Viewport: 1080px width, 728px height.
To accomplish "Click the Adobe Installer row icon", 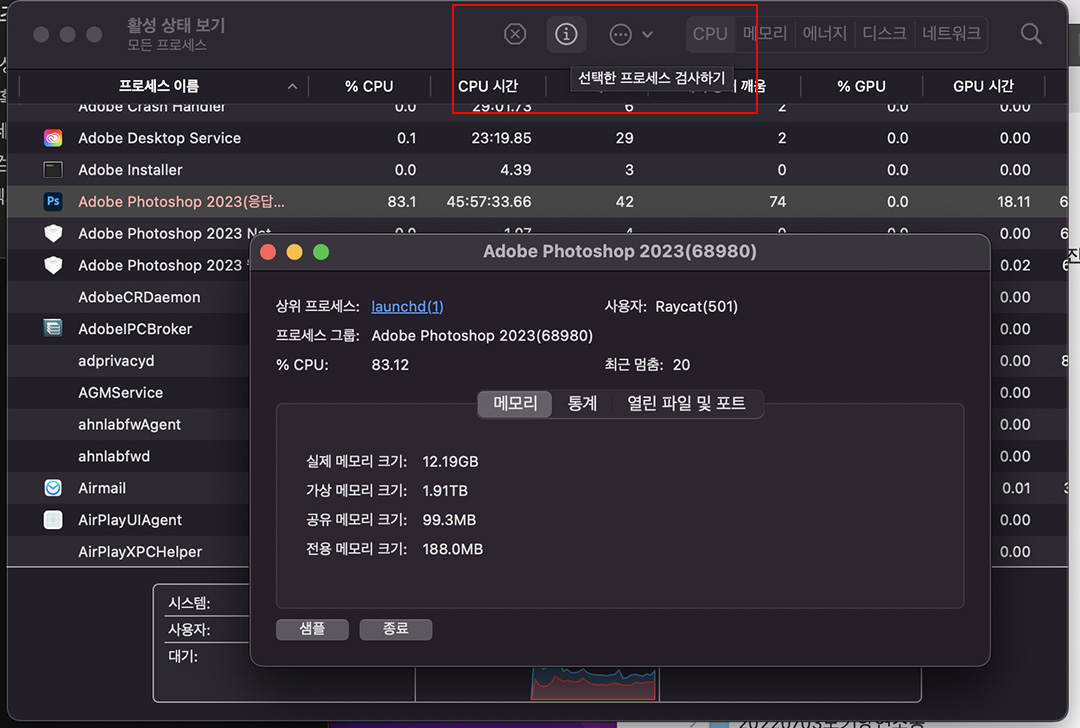I will (53, 169).
